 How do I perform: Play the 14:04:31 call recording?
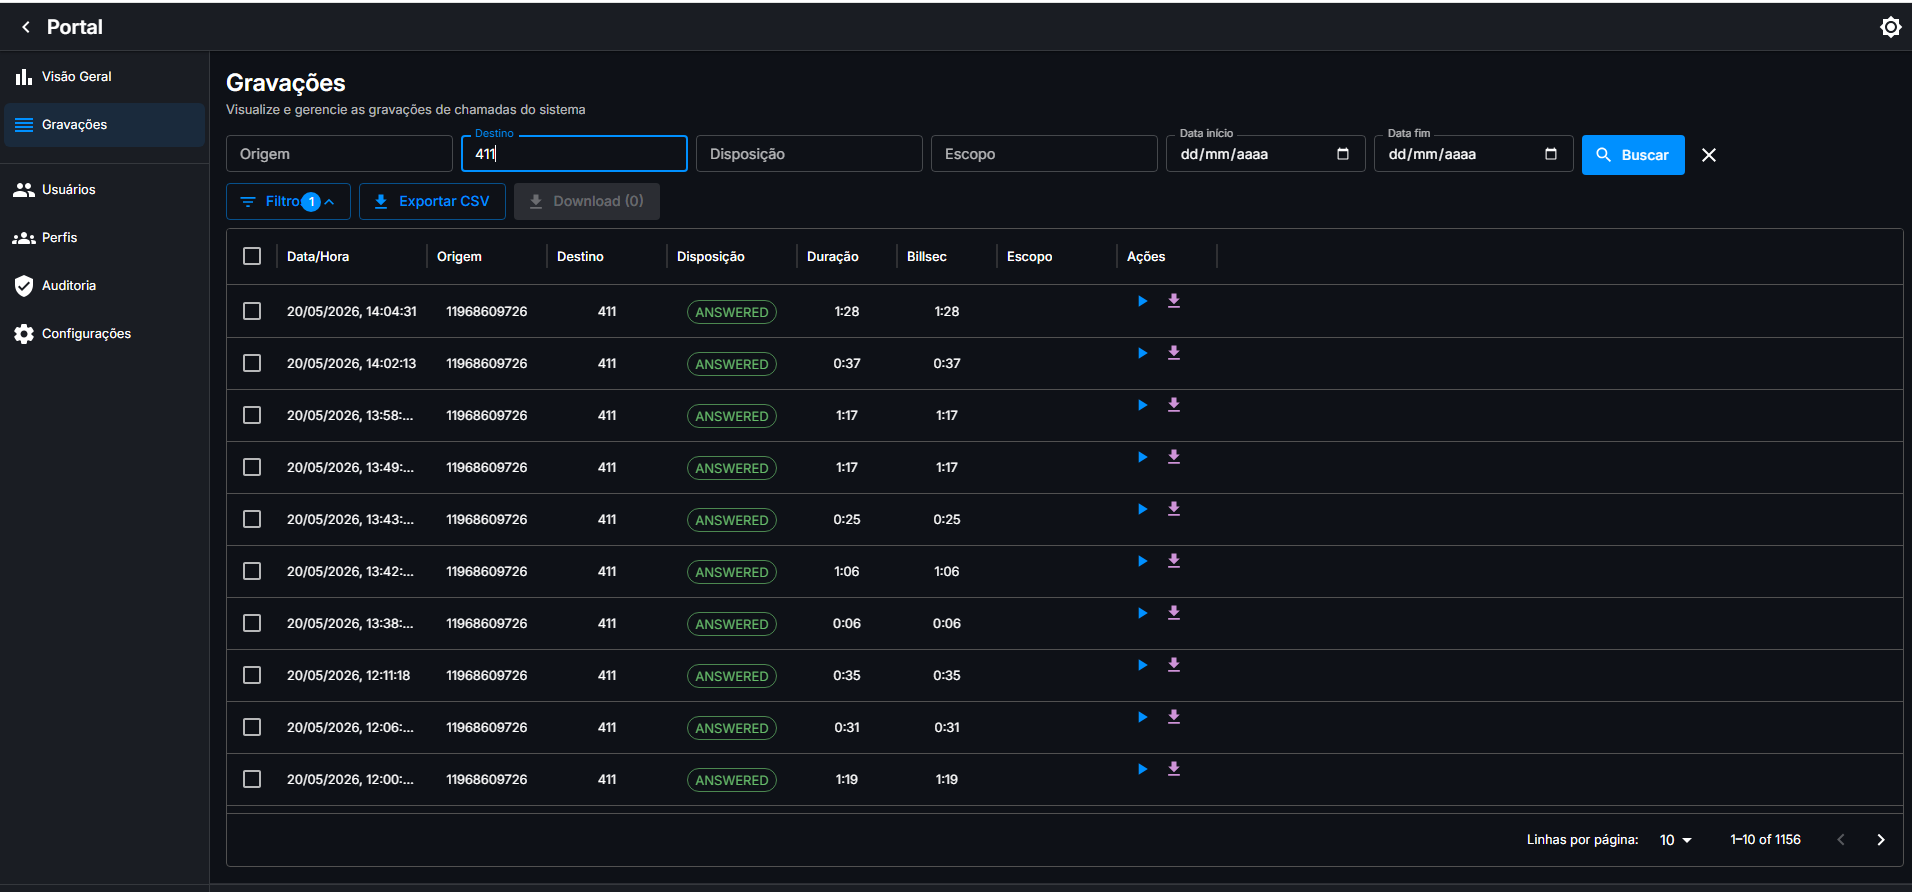pyautogui.click(x=1142, y=301)
